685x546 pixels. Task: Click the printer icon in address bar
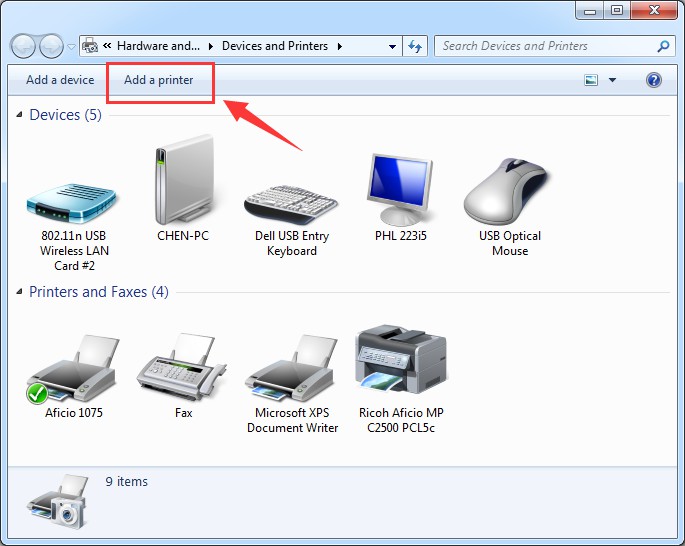[x=90, y=45]
